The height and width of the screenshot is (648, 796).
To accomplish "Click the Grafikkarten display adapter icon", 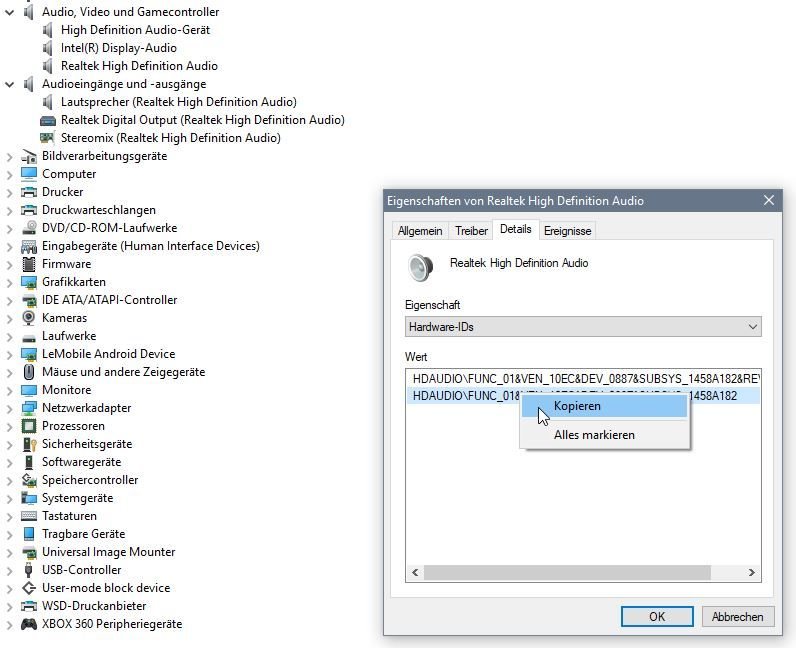I will [x=29, y=282].
